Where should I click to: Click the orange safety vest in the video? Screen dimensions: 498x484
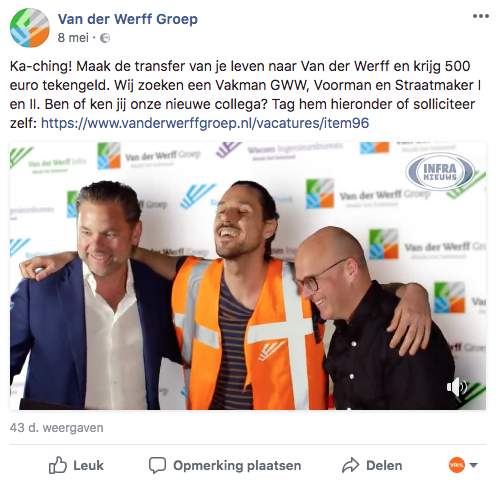[x=248, y=333]
